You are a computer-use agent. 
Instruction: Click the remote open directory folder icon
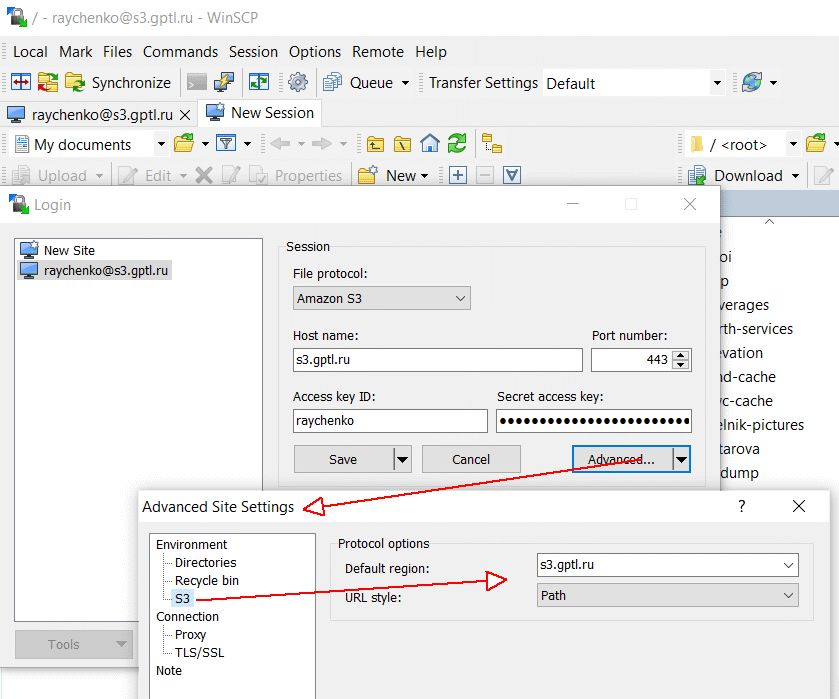(x=816, y=143)
